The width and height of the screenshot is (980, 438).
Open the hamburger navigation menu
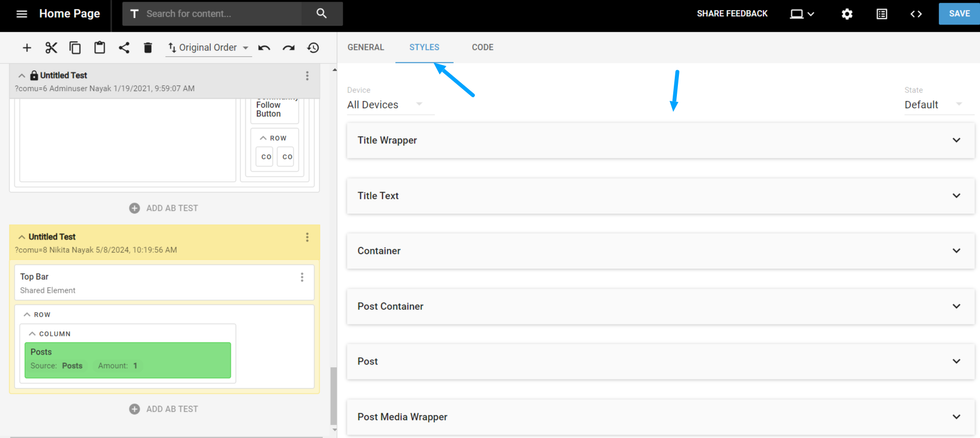(22, 14)
